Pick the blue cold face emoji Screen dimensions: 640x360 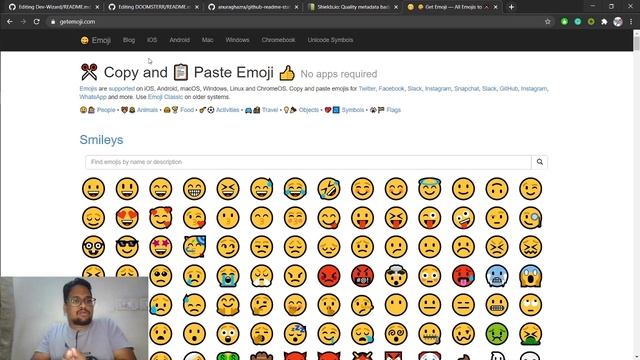pos(497,276)
